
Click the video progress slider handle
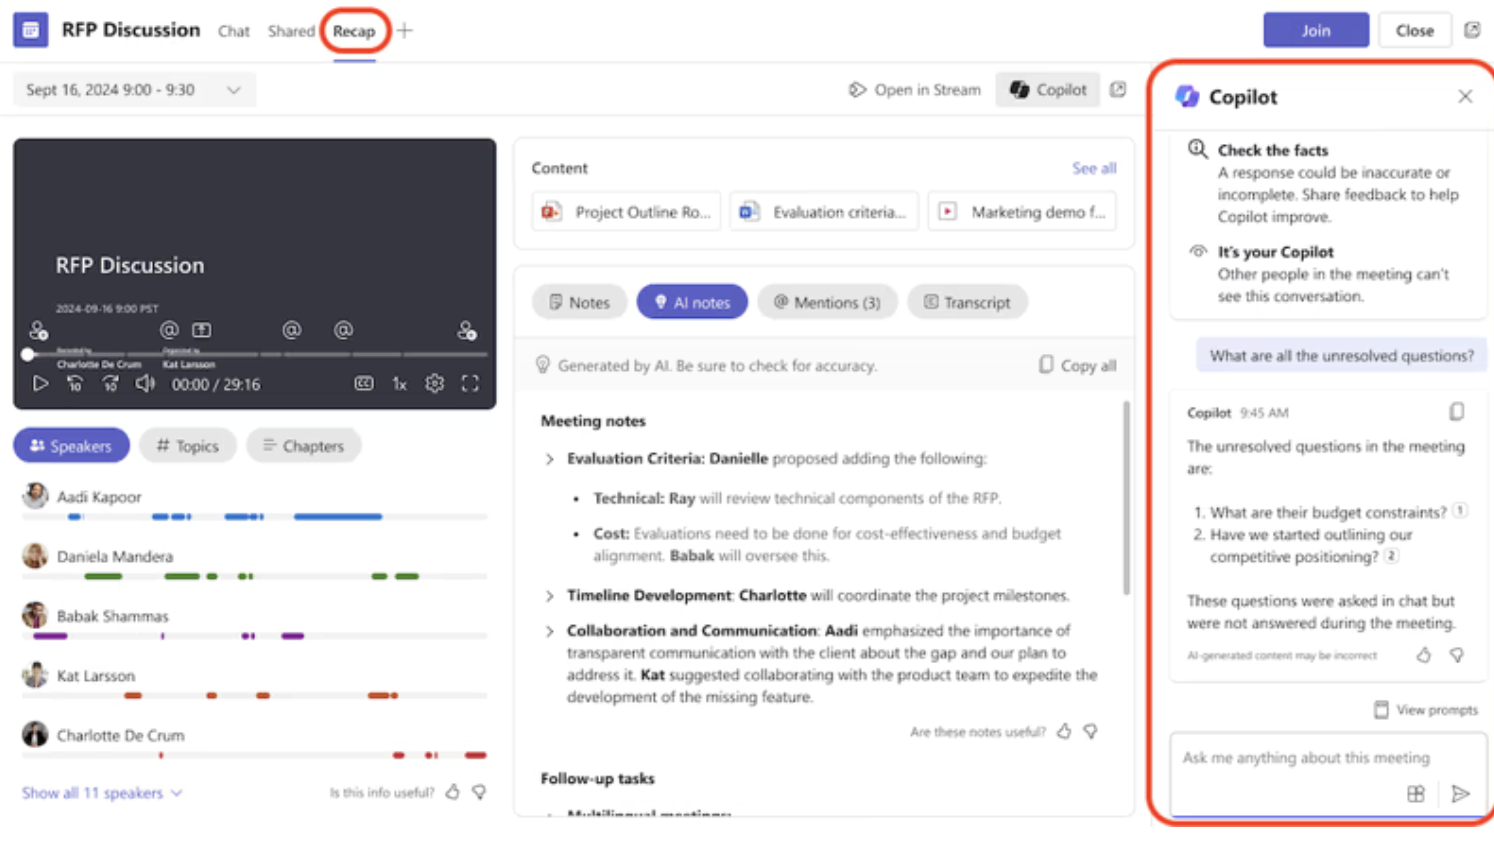pyautogui.click(x=28, y=354)
